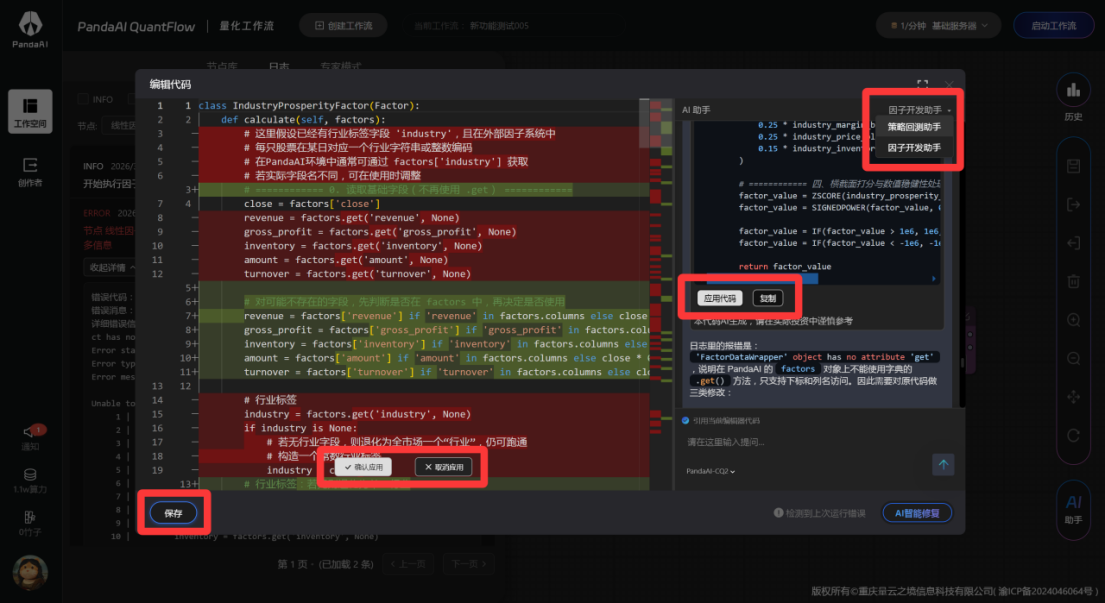Viewport: 1105px width, 603px height.
Task: Click the 检测到上次运行错误 status text
Action: click(825, 513)
